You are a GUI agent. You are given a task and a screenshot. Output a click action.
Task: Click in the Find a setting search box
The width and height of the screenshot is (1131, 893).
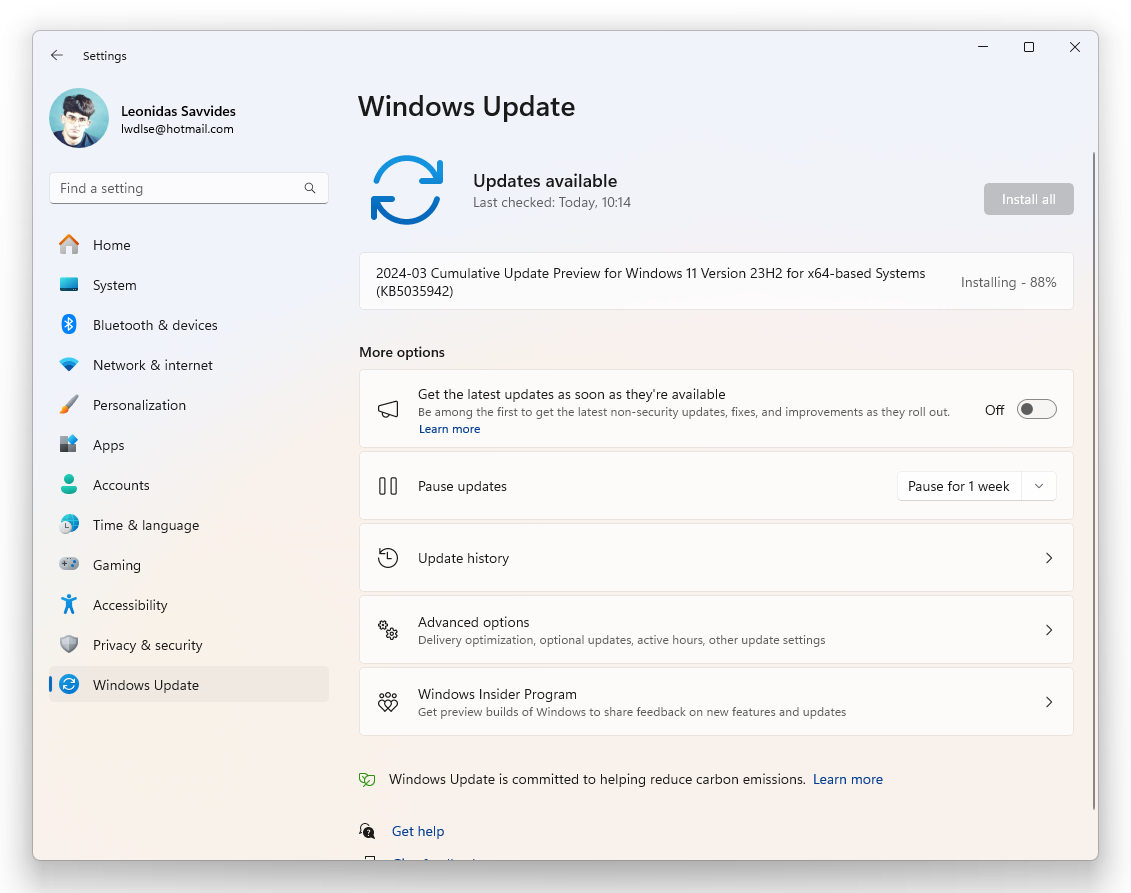click(189, 188)
